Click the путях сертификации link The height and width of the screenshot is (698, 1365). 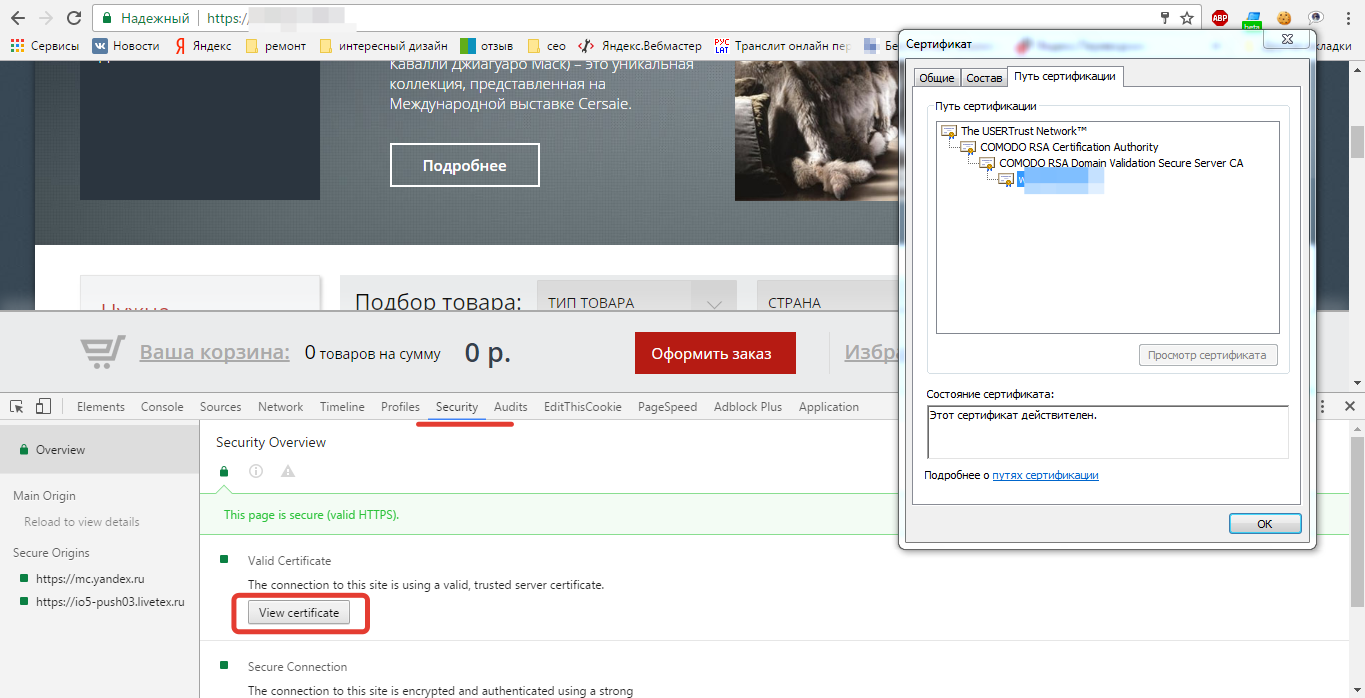pos(1045,475)
